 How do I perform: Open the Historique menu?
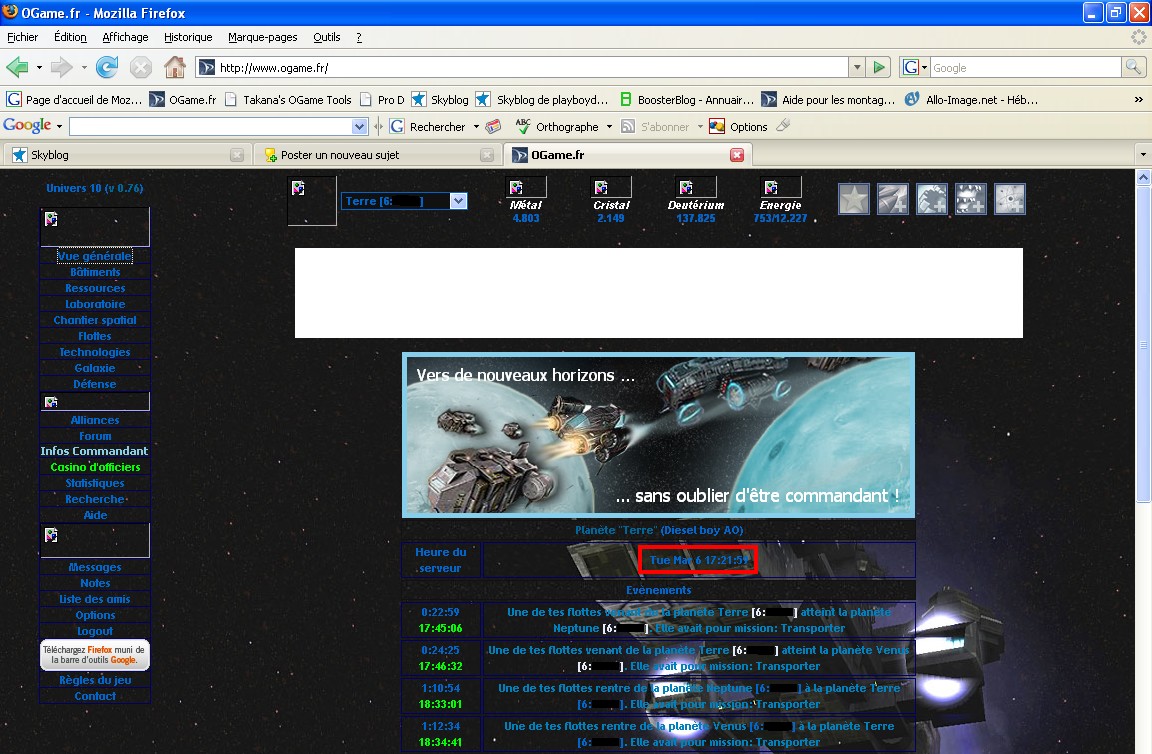188,37
